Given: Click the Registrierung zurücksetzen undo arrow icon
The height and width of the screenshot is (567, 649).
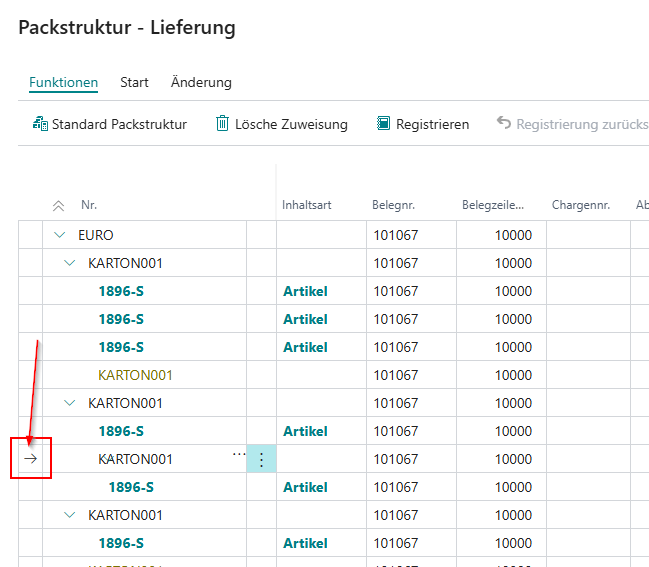Looking at the screenshot, I should coord(504,123).
